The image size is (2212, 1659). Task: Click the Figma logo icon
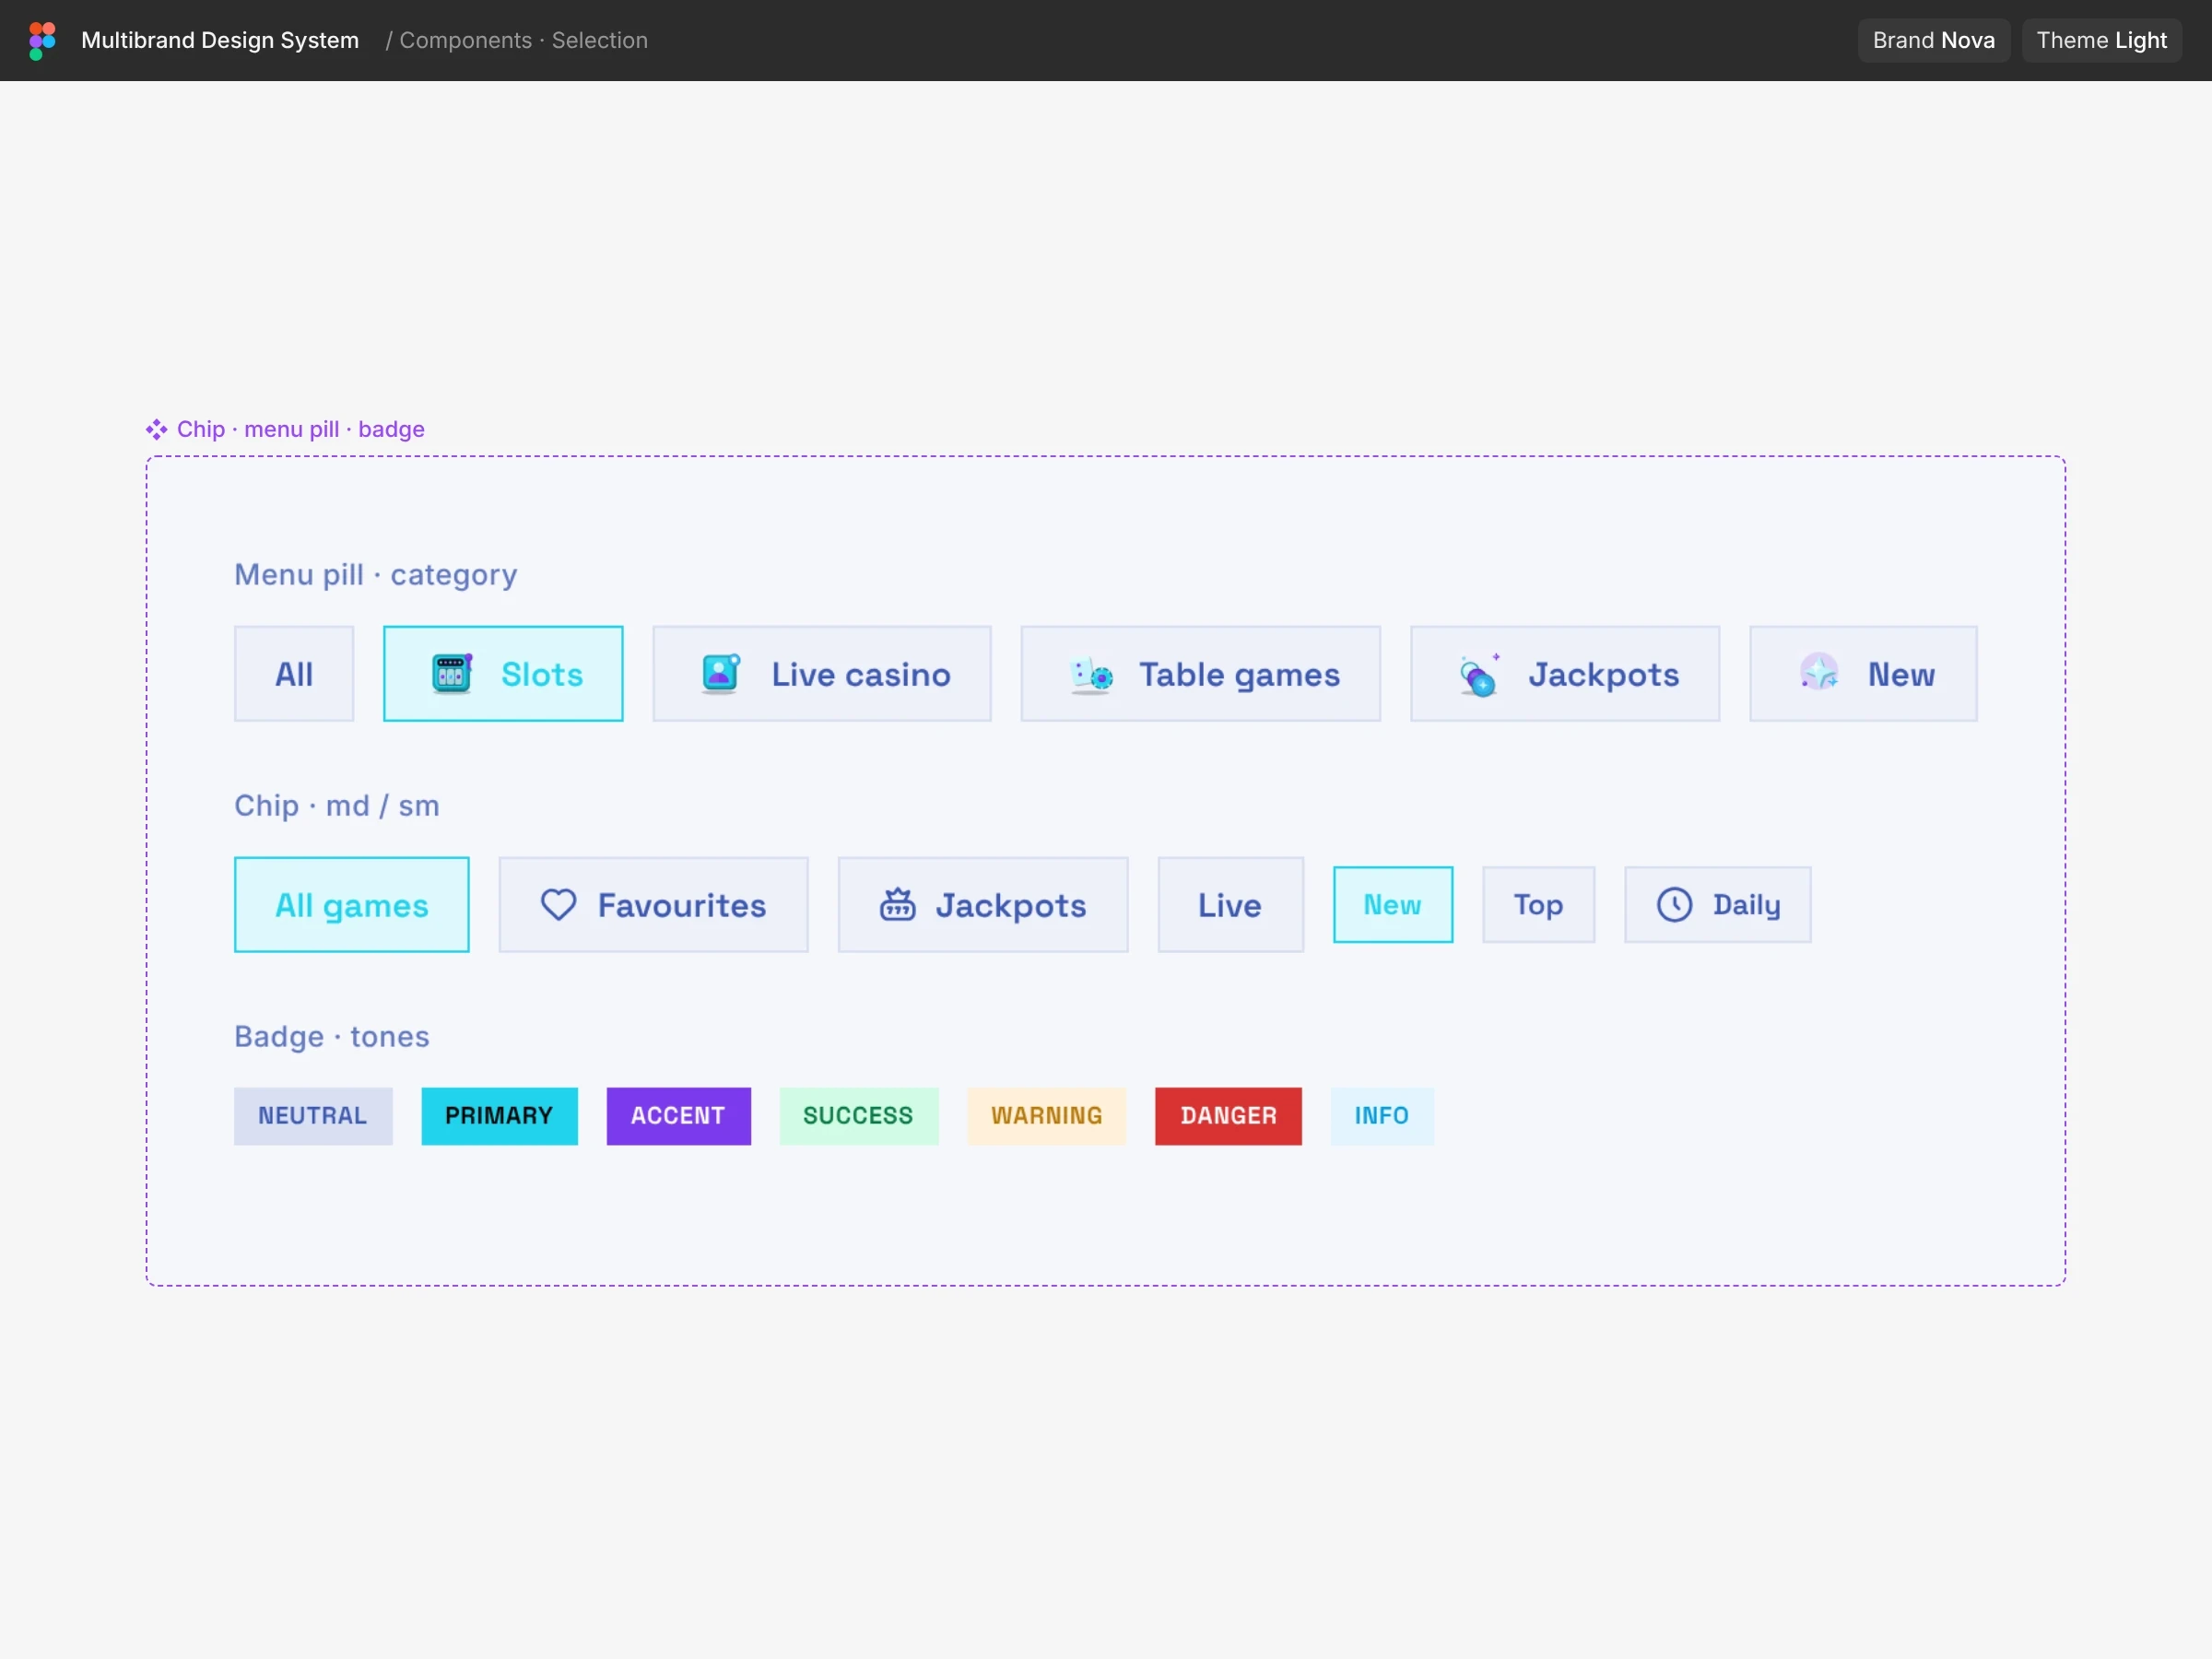point(42,41)
